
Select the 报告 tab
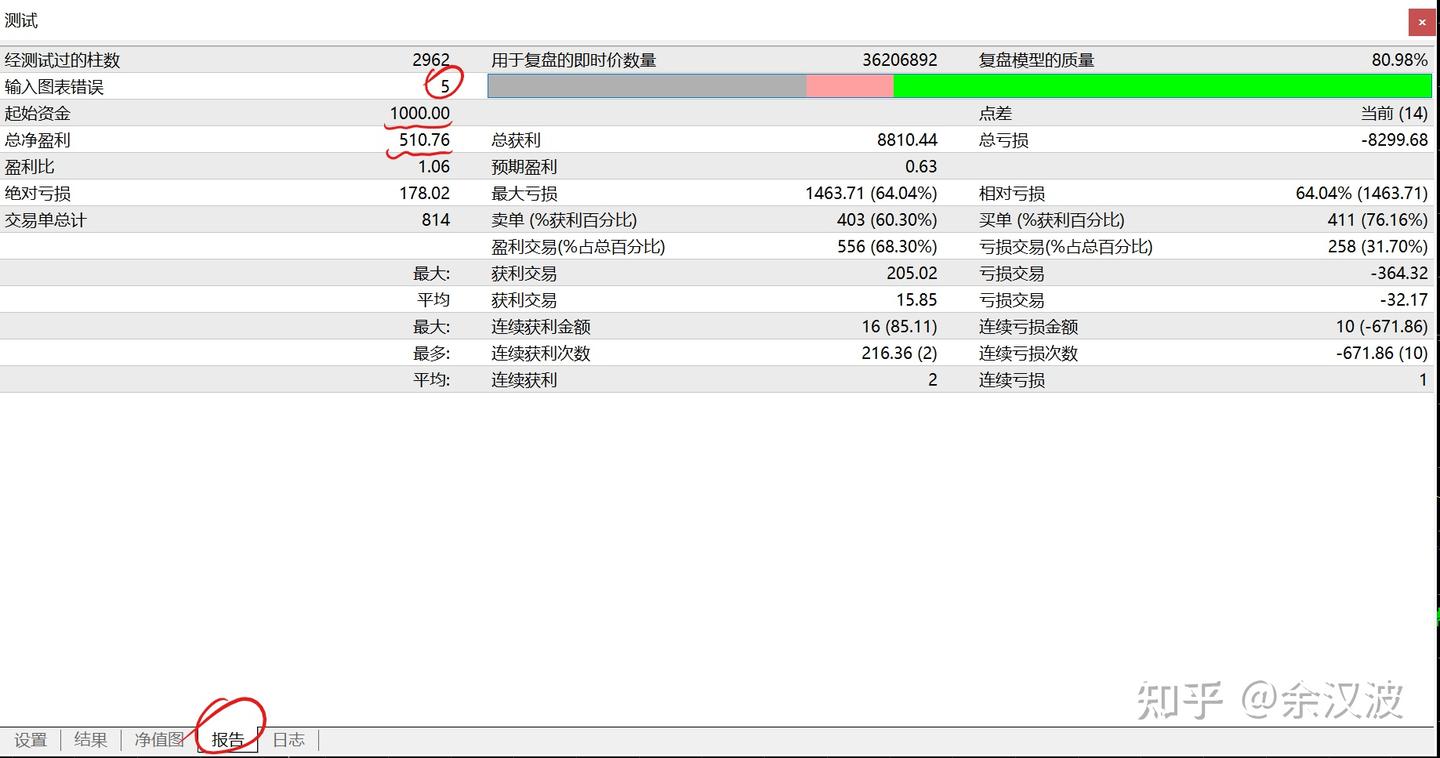(x=228, y=740)
